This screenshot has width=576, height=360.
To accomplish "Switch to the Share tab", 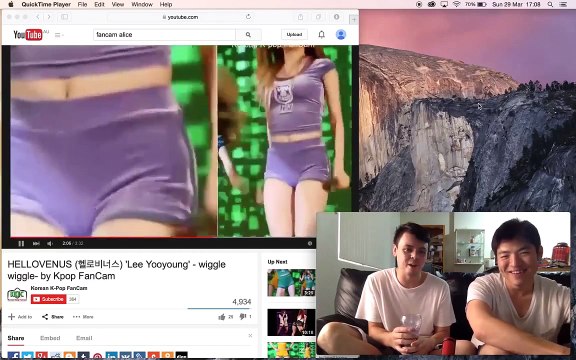I will pos(16,338).
